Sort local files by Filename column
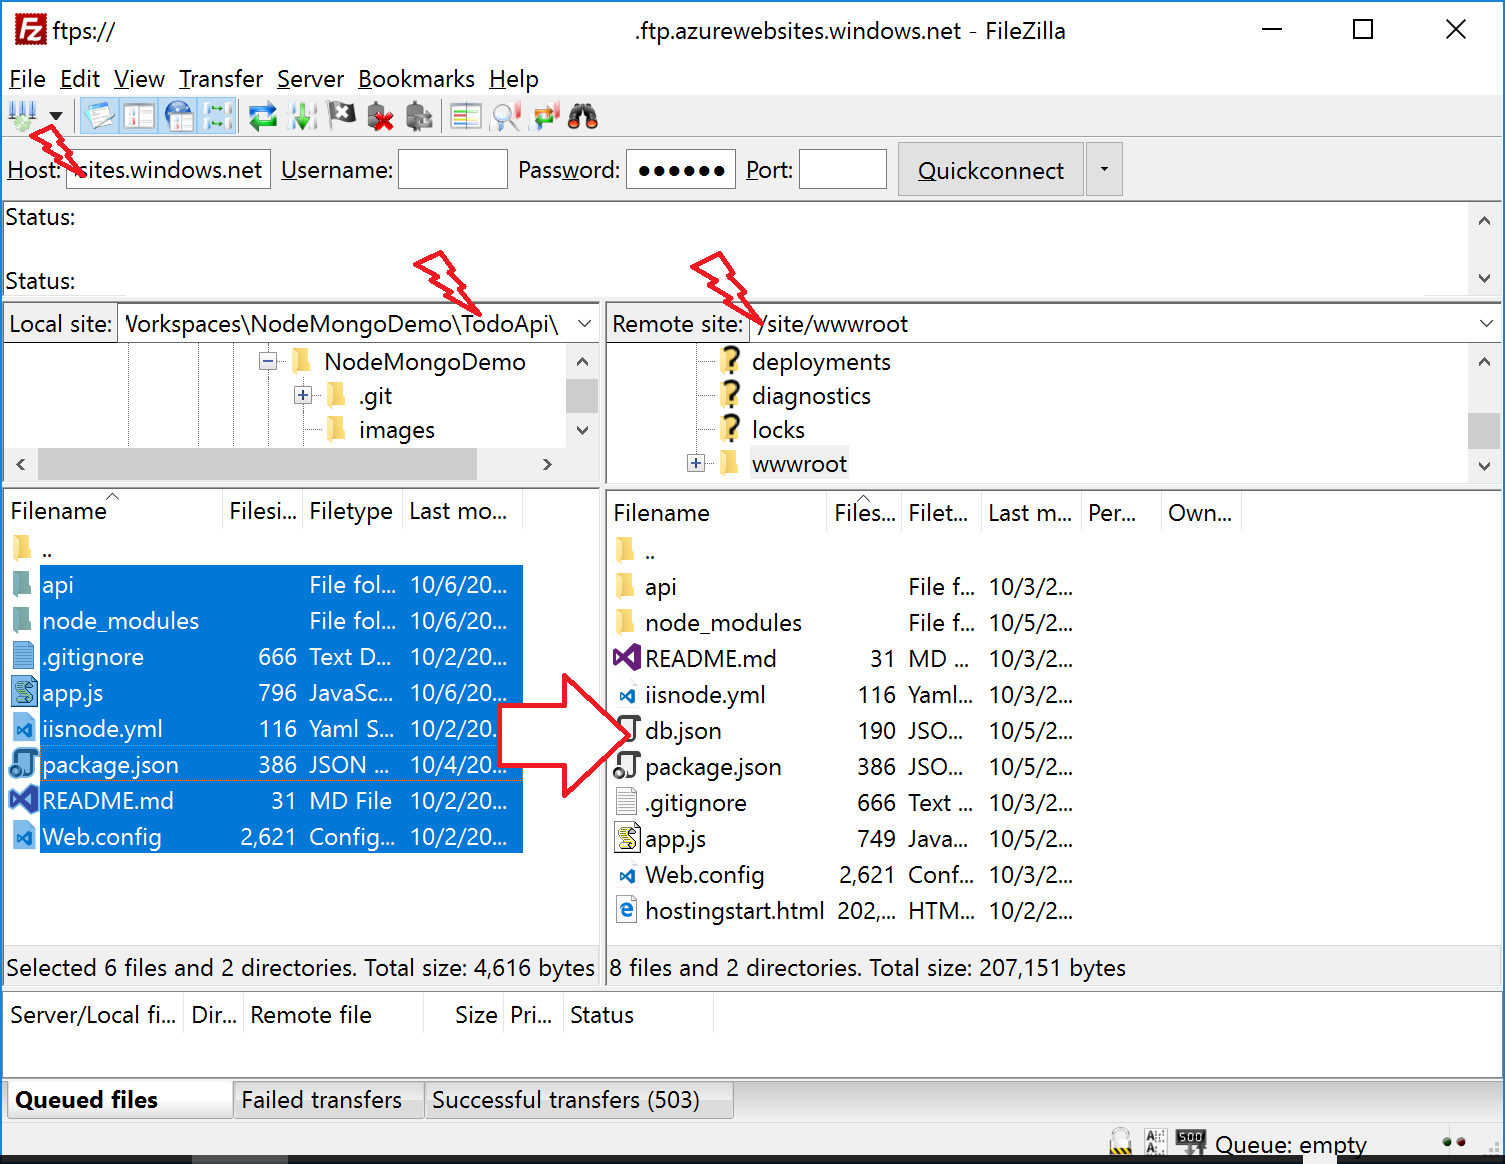Screen dimensions: 1505x1164 [113, 511]
